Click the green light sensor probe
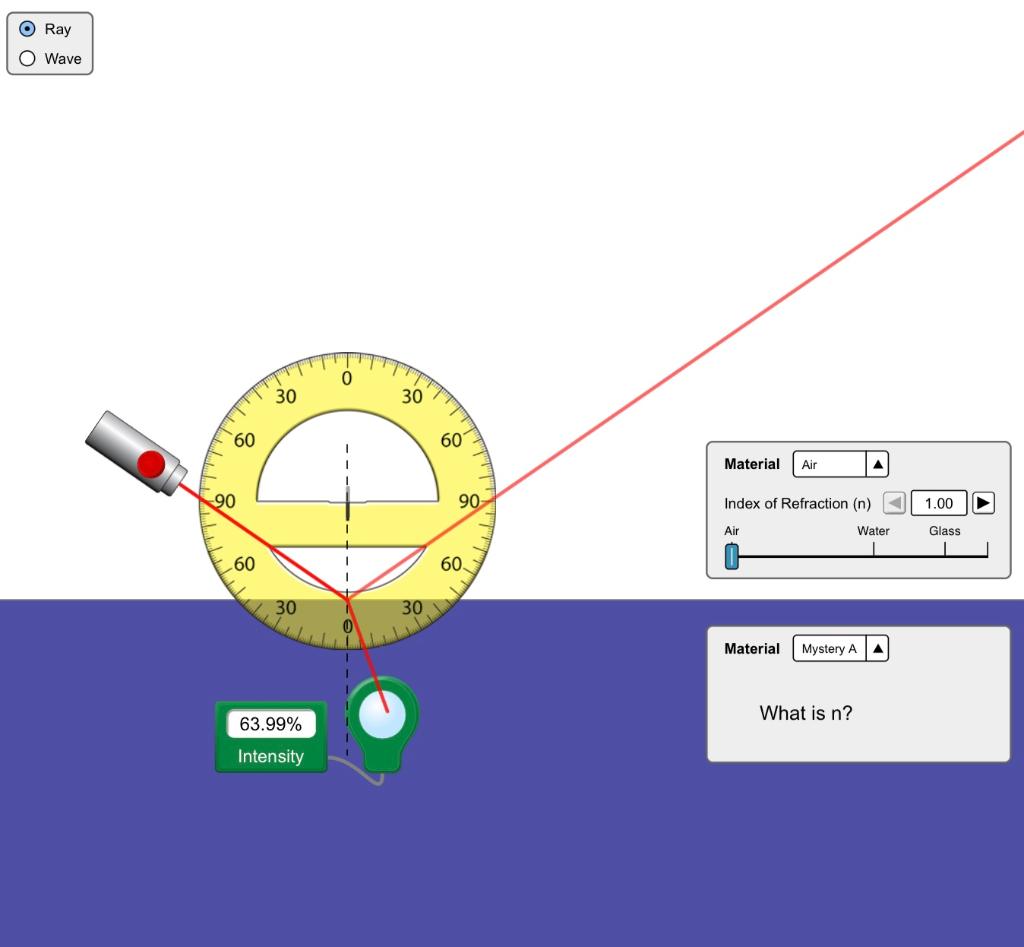1024x947 pixels. tap(383, 715)
